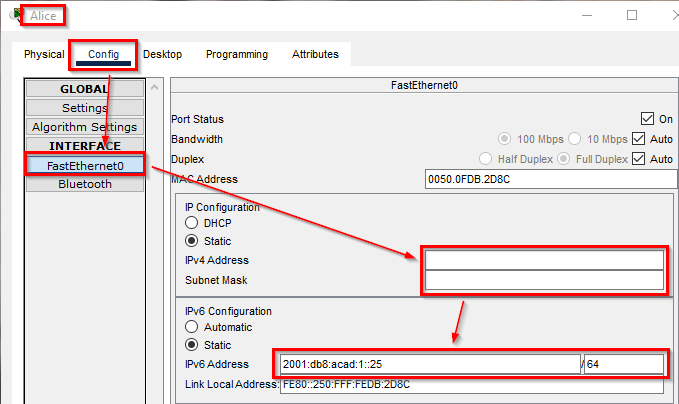Minimize the Alice window

(587, 15)
